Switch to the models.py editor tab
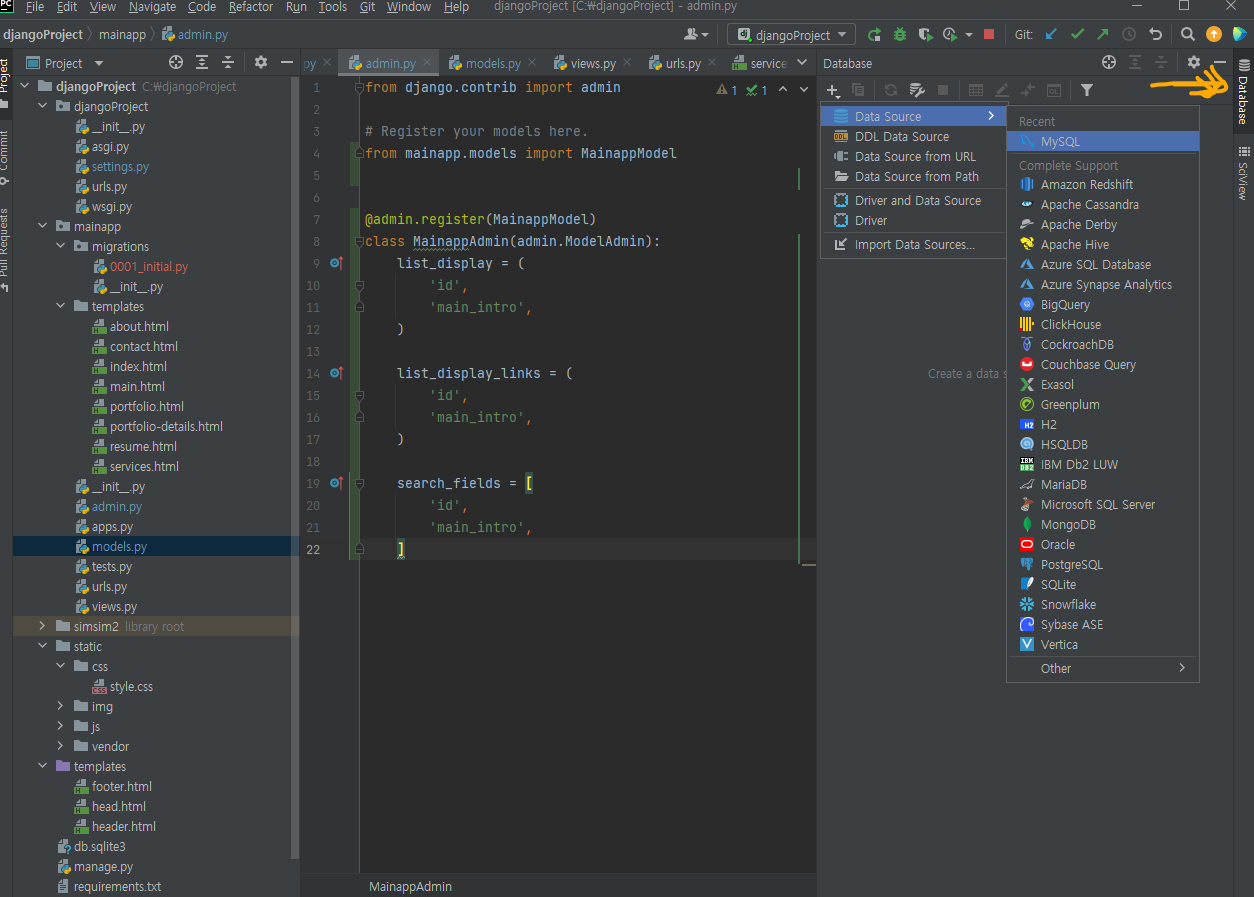The height and width of the screenshot is (897, 1254). (x=493, y=63)
